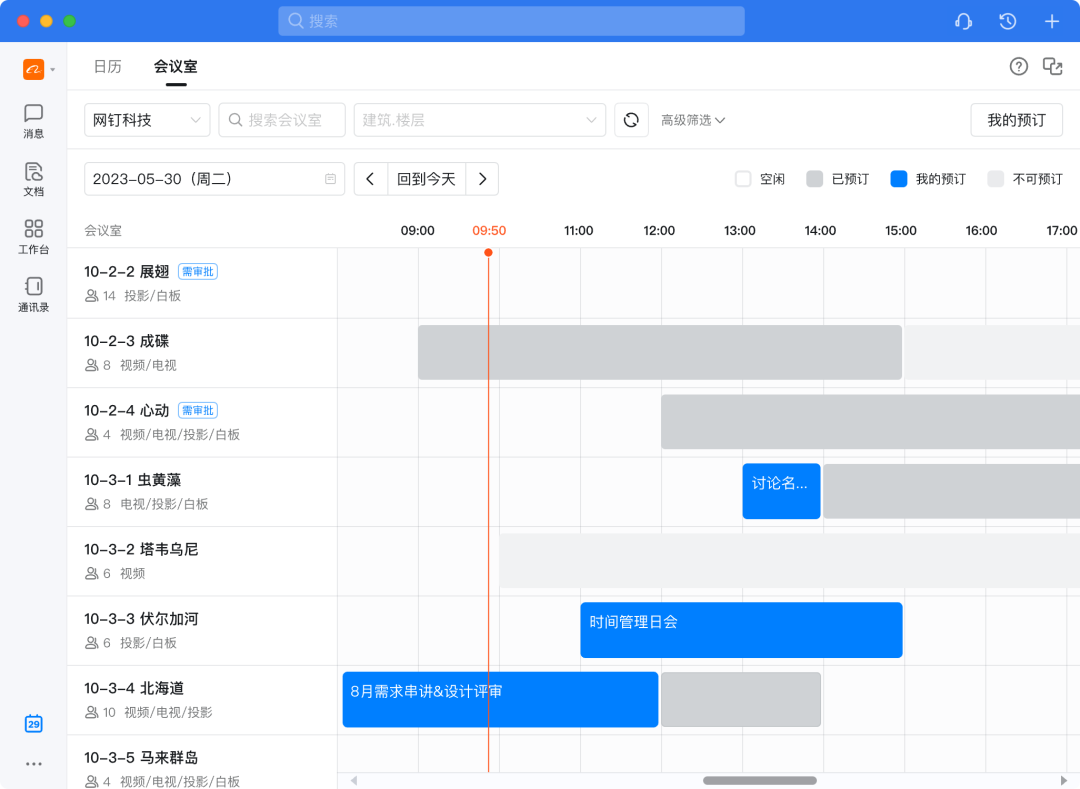Open the history clock icon in the title bar
Image resolution: width=1080 pixels, height=789 pixels.
(1007, 21)
